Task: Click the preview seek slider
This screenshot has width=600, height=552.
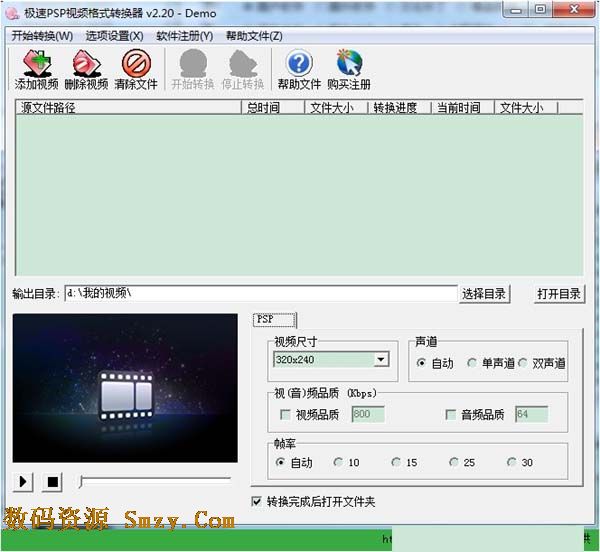Action: pyautogui.click(x=155, y=481)
